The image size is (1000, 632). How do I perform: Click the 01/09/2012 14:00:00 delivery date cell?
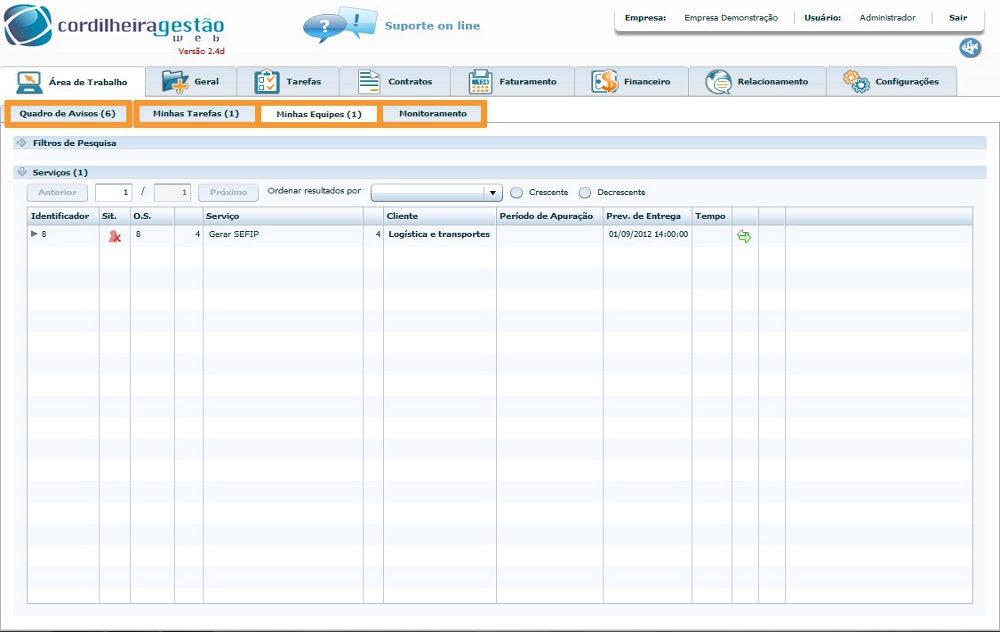click(647, 235)
